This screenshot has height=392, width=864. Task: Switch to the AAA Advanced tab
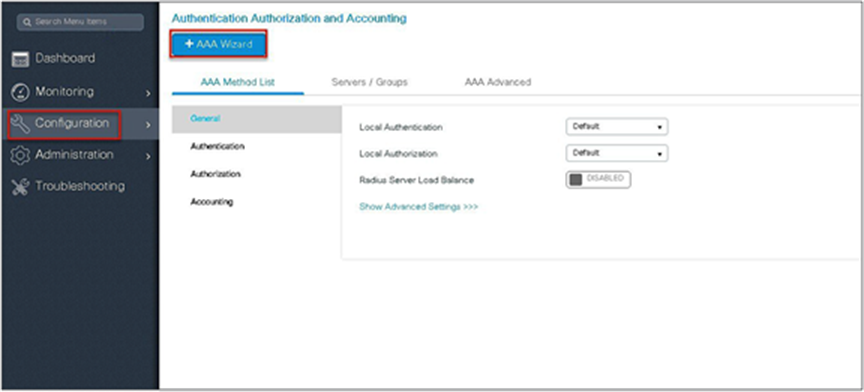(x=498, y=82)
